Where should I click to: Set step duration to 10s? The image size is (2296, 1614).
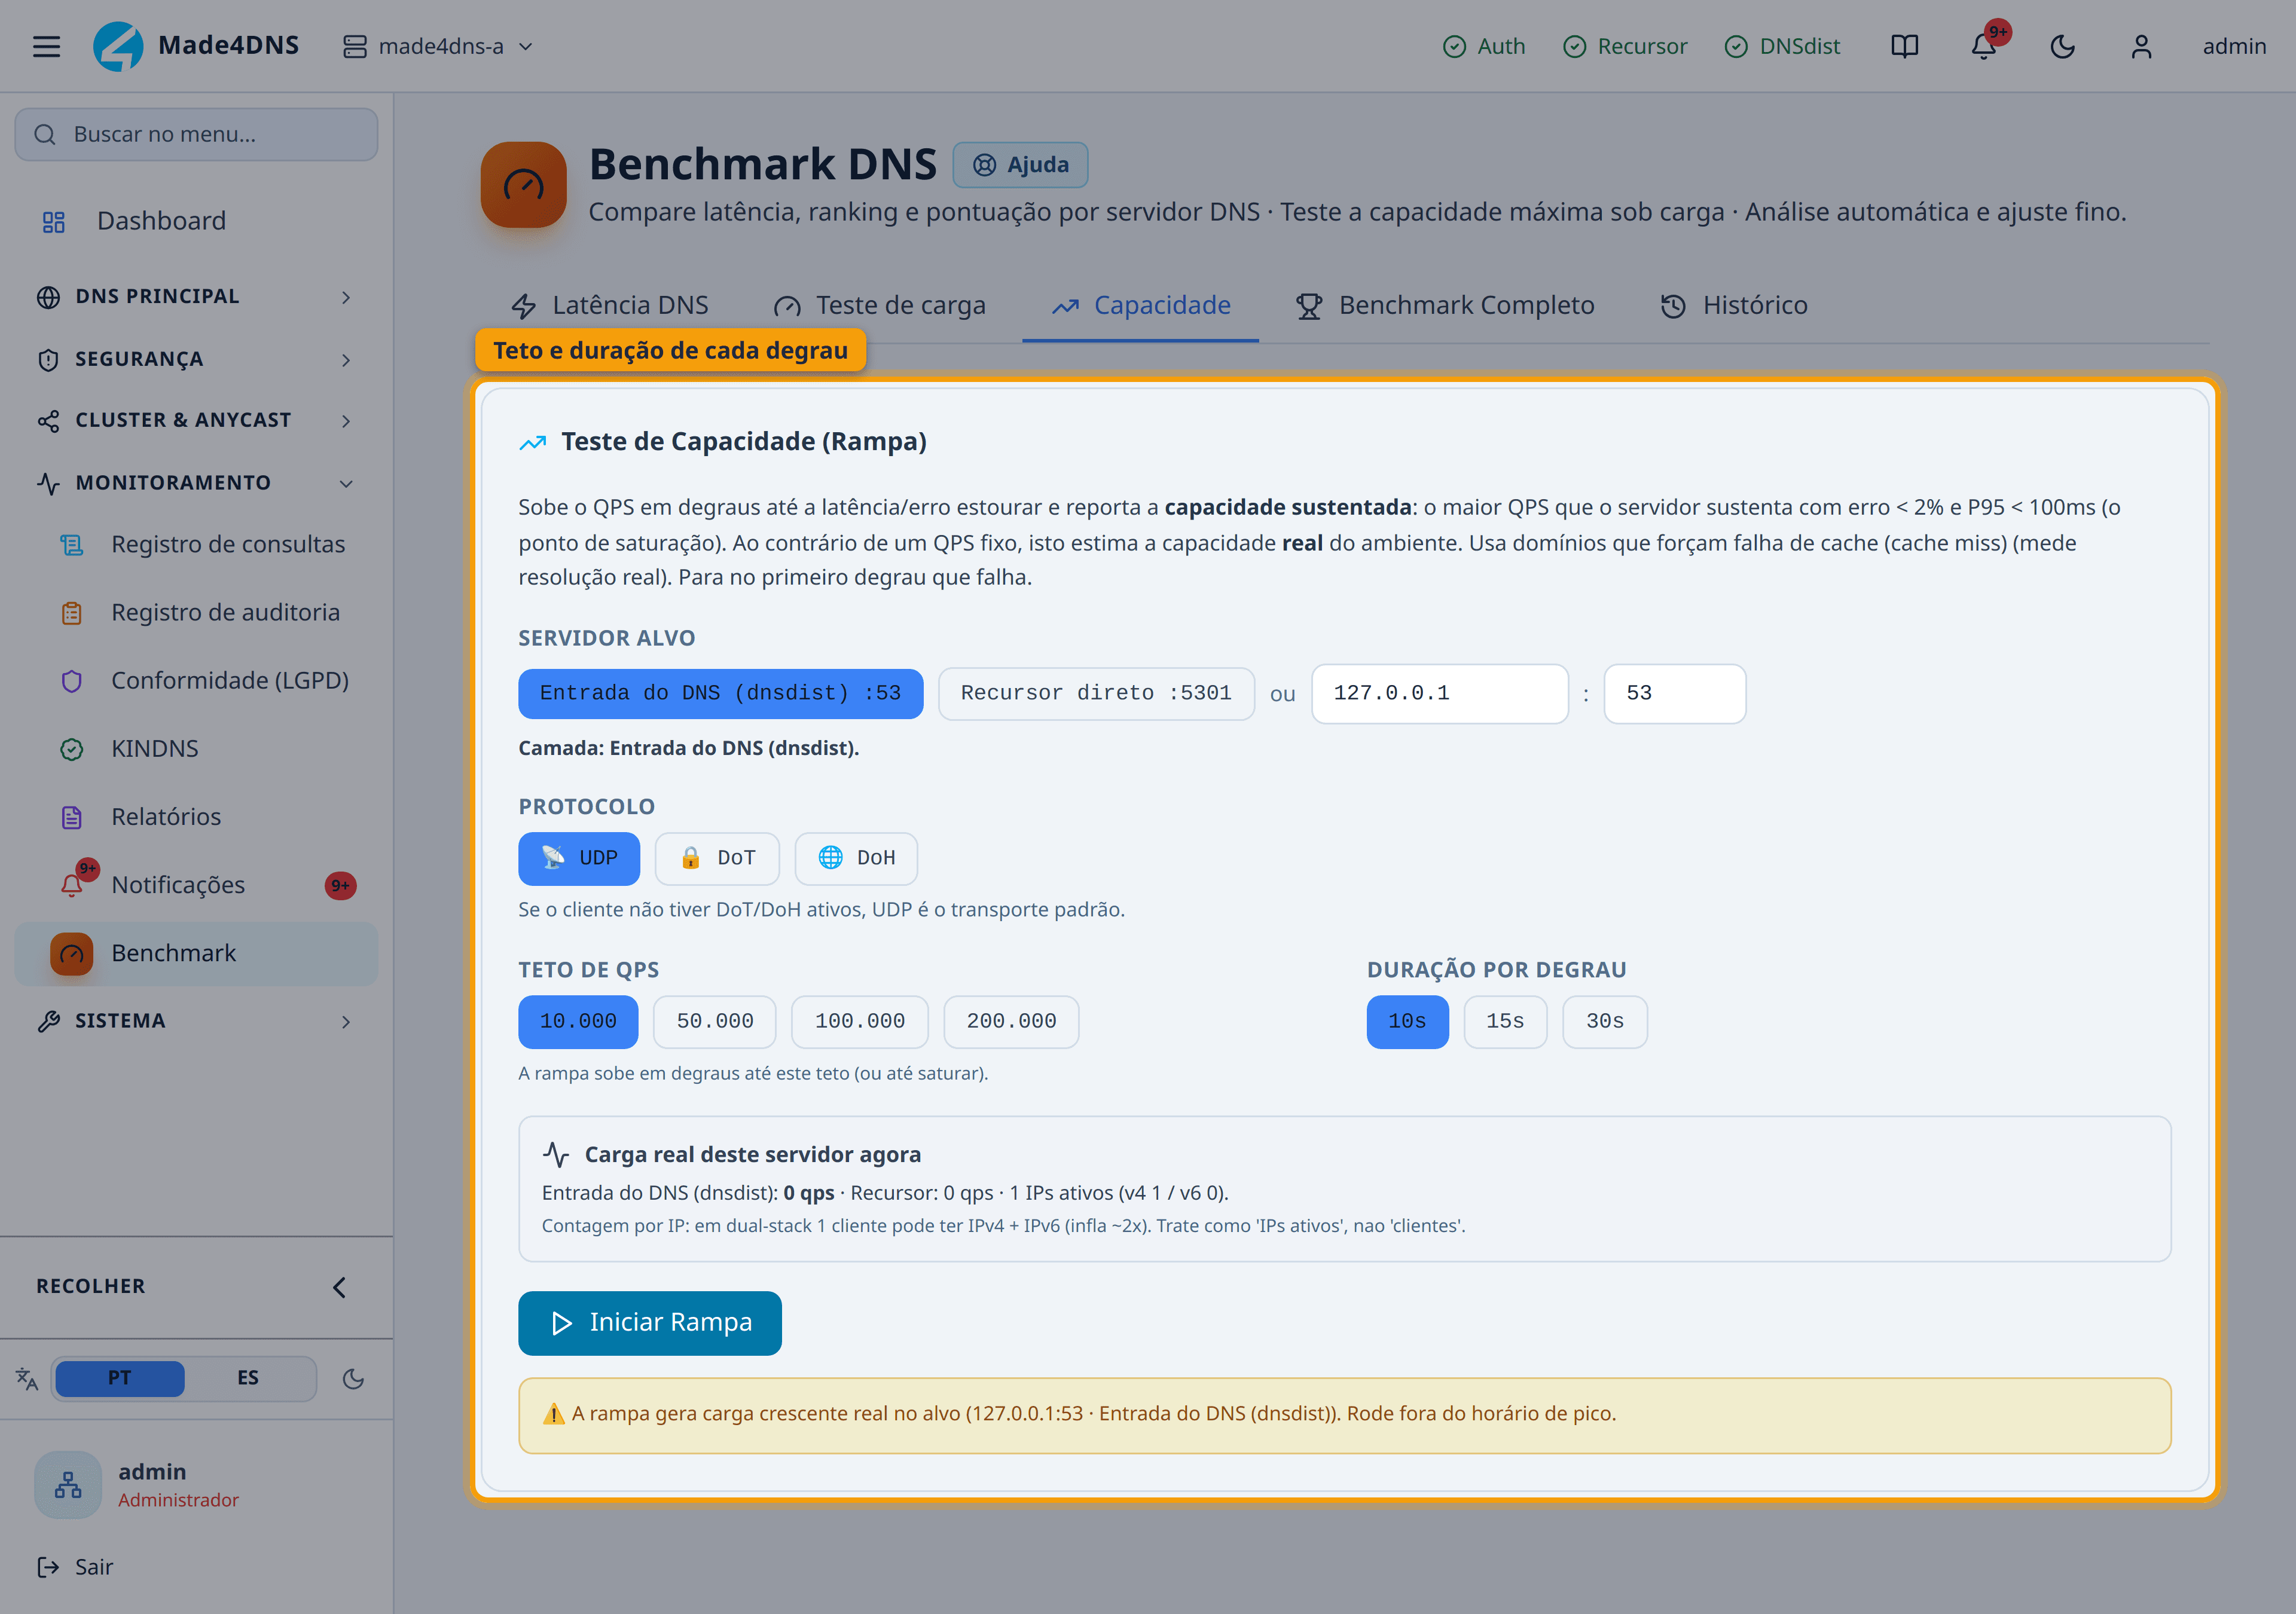tap(1407, 1021)
